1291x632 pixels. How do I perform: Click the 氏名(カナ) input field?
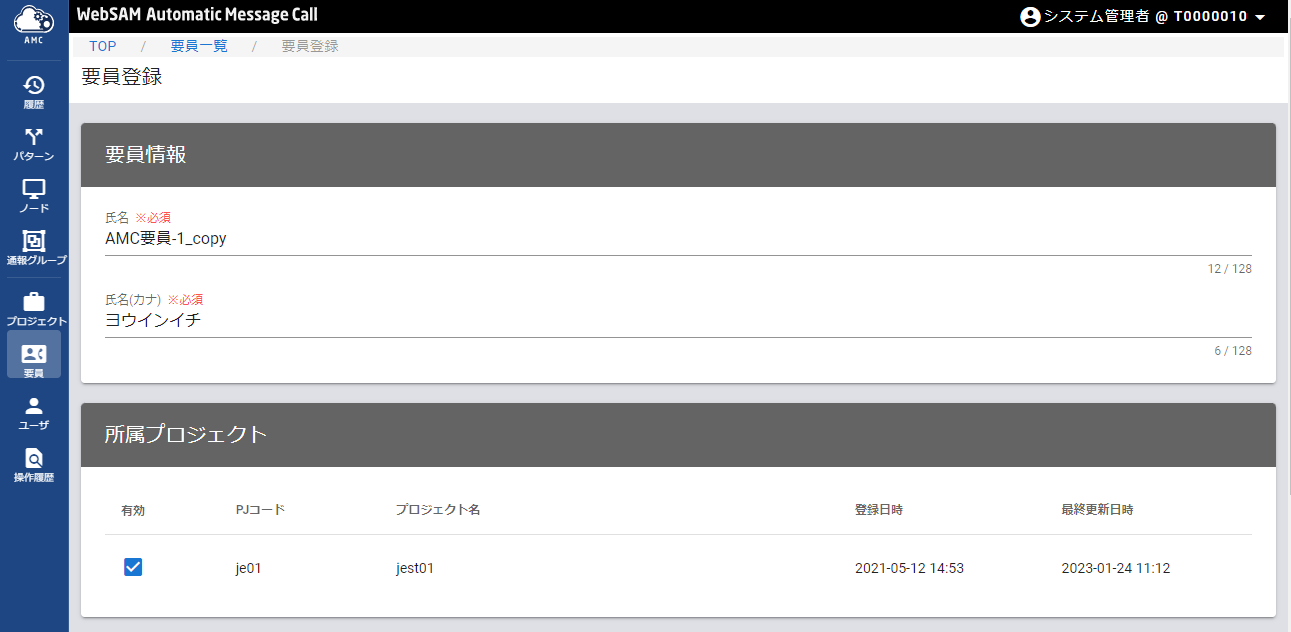point(678,321)
